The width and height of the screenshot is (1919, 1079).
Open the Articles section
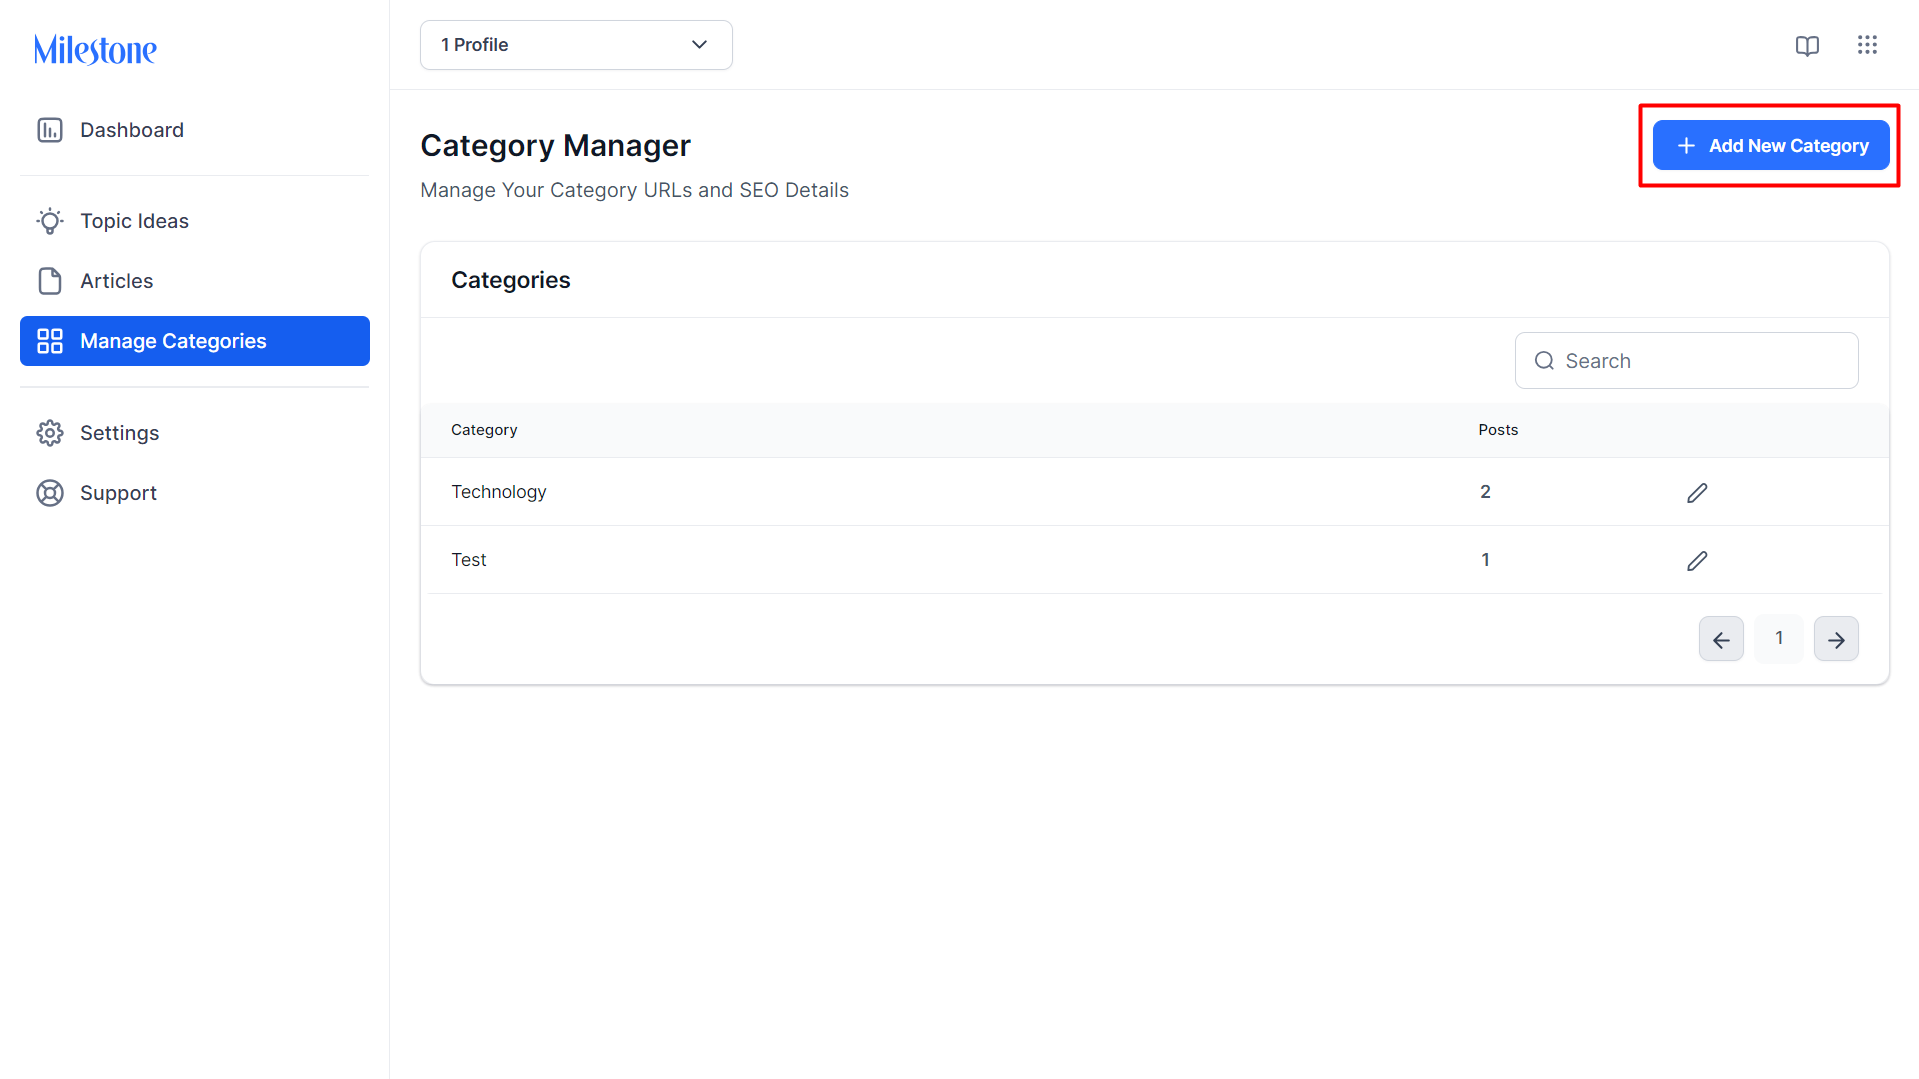pos(195,281)
